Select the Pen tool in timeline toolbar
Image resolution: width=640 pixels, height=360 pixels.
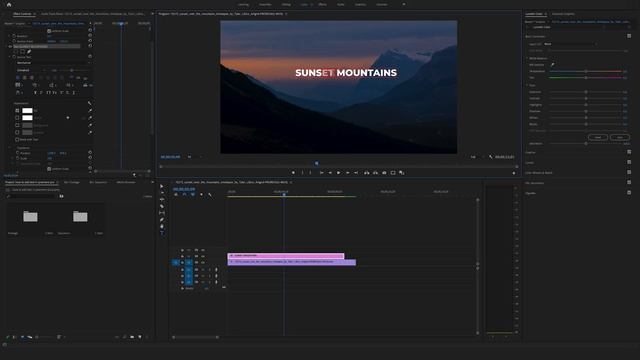pos(162,220)
